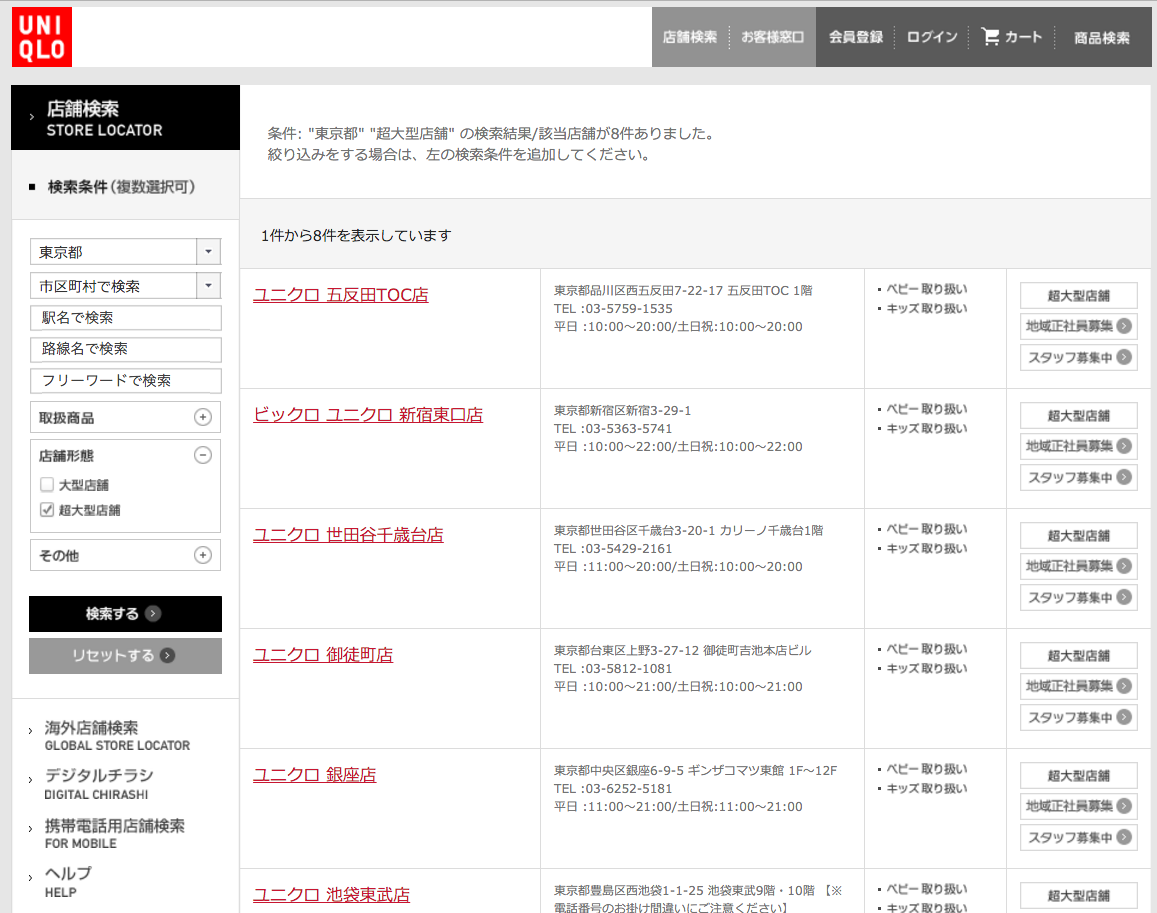The width and height of the screenshot is (1157, 913).
Task: Click the リセットする button
Action: pyautogui.click(x=125, y=655)
